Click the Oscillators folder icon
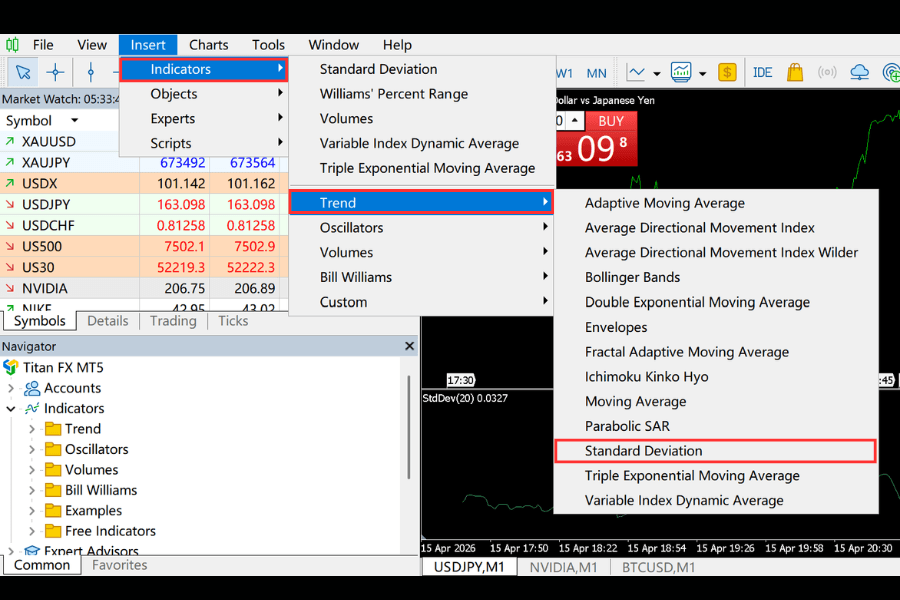This screenshot has height=600, width=900. [x=53, y=449]
